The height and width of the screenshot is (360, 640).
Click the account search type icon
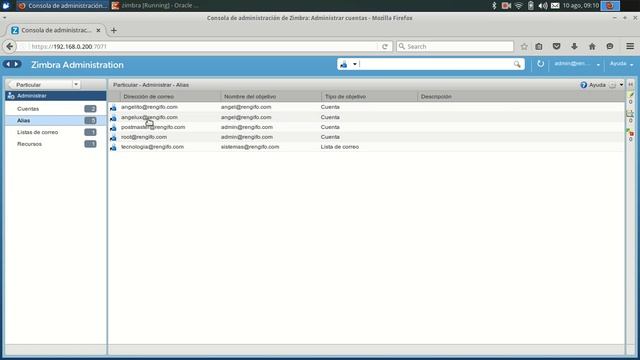tap(344, 64)
